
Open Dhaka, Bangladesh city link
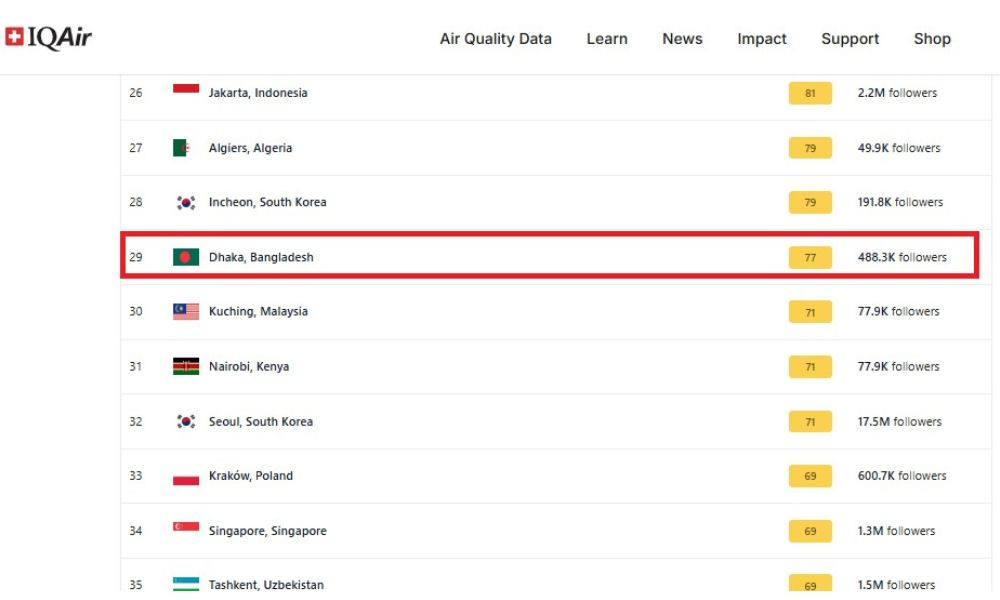point(261,257)
